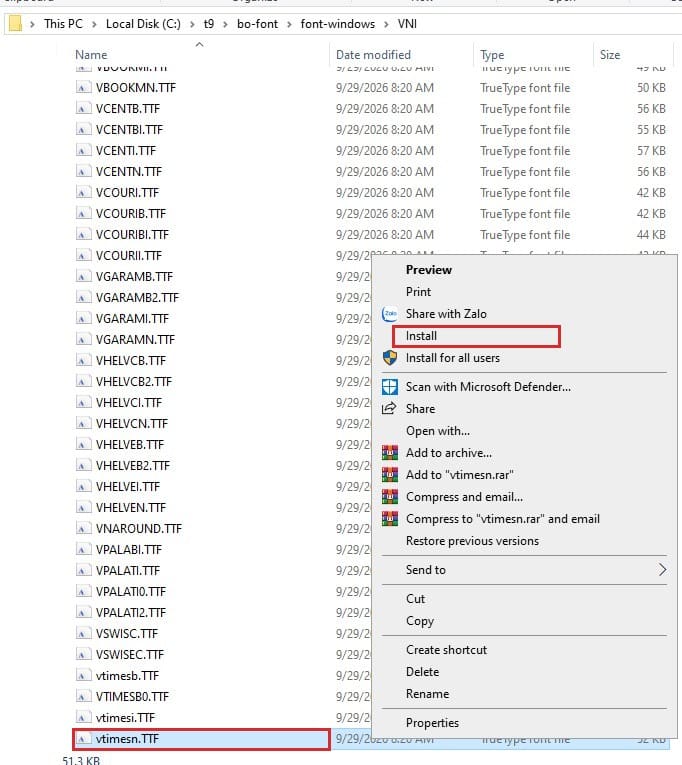Sort by the Date modified column header
This screenshot has width=682, height=765.
pyautogui.click(x=373, y=55)
